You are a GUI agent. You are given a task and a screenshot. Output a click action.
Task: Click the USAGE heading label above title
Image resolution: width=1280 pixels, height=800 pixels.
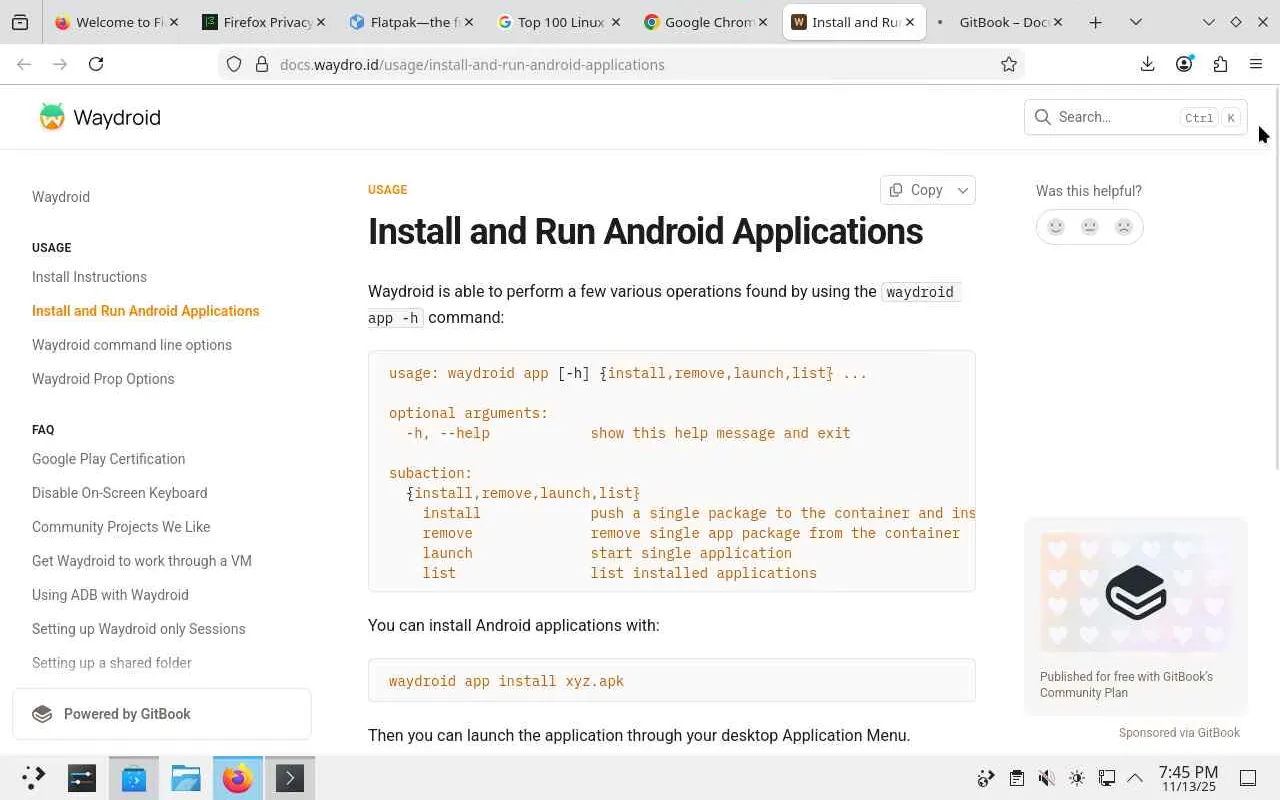coord(387,190)
